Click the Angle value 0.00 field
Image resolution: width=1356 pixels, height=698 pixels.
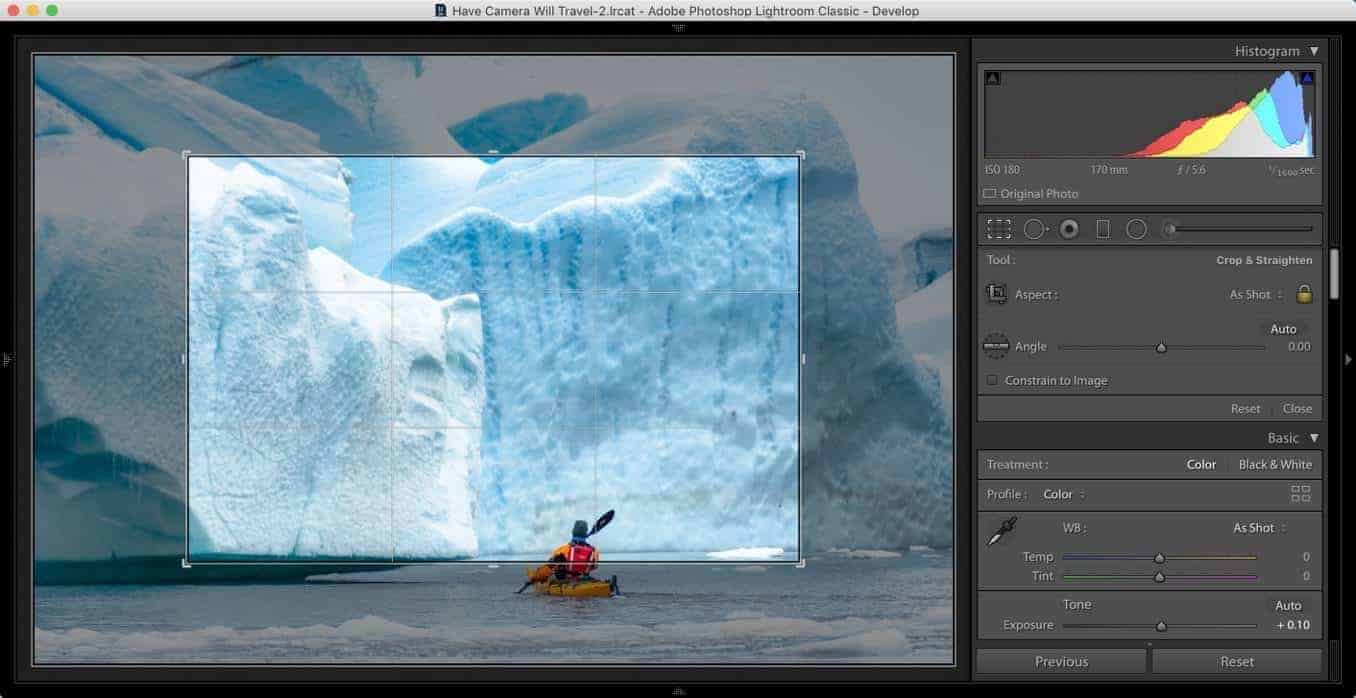pyautogui.click(x=1298, y=347)
